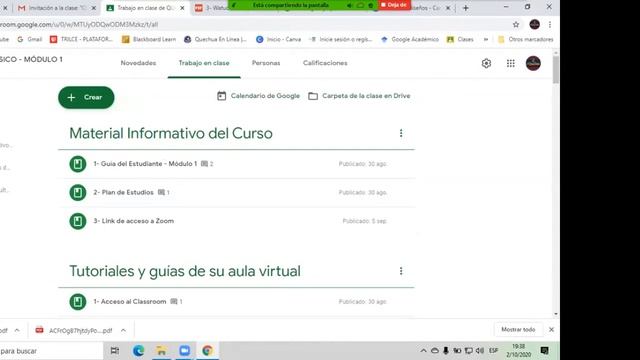Click Mostrar todo in downloads bar
This screenshot has height=360, width=640.
coord(518,329)
